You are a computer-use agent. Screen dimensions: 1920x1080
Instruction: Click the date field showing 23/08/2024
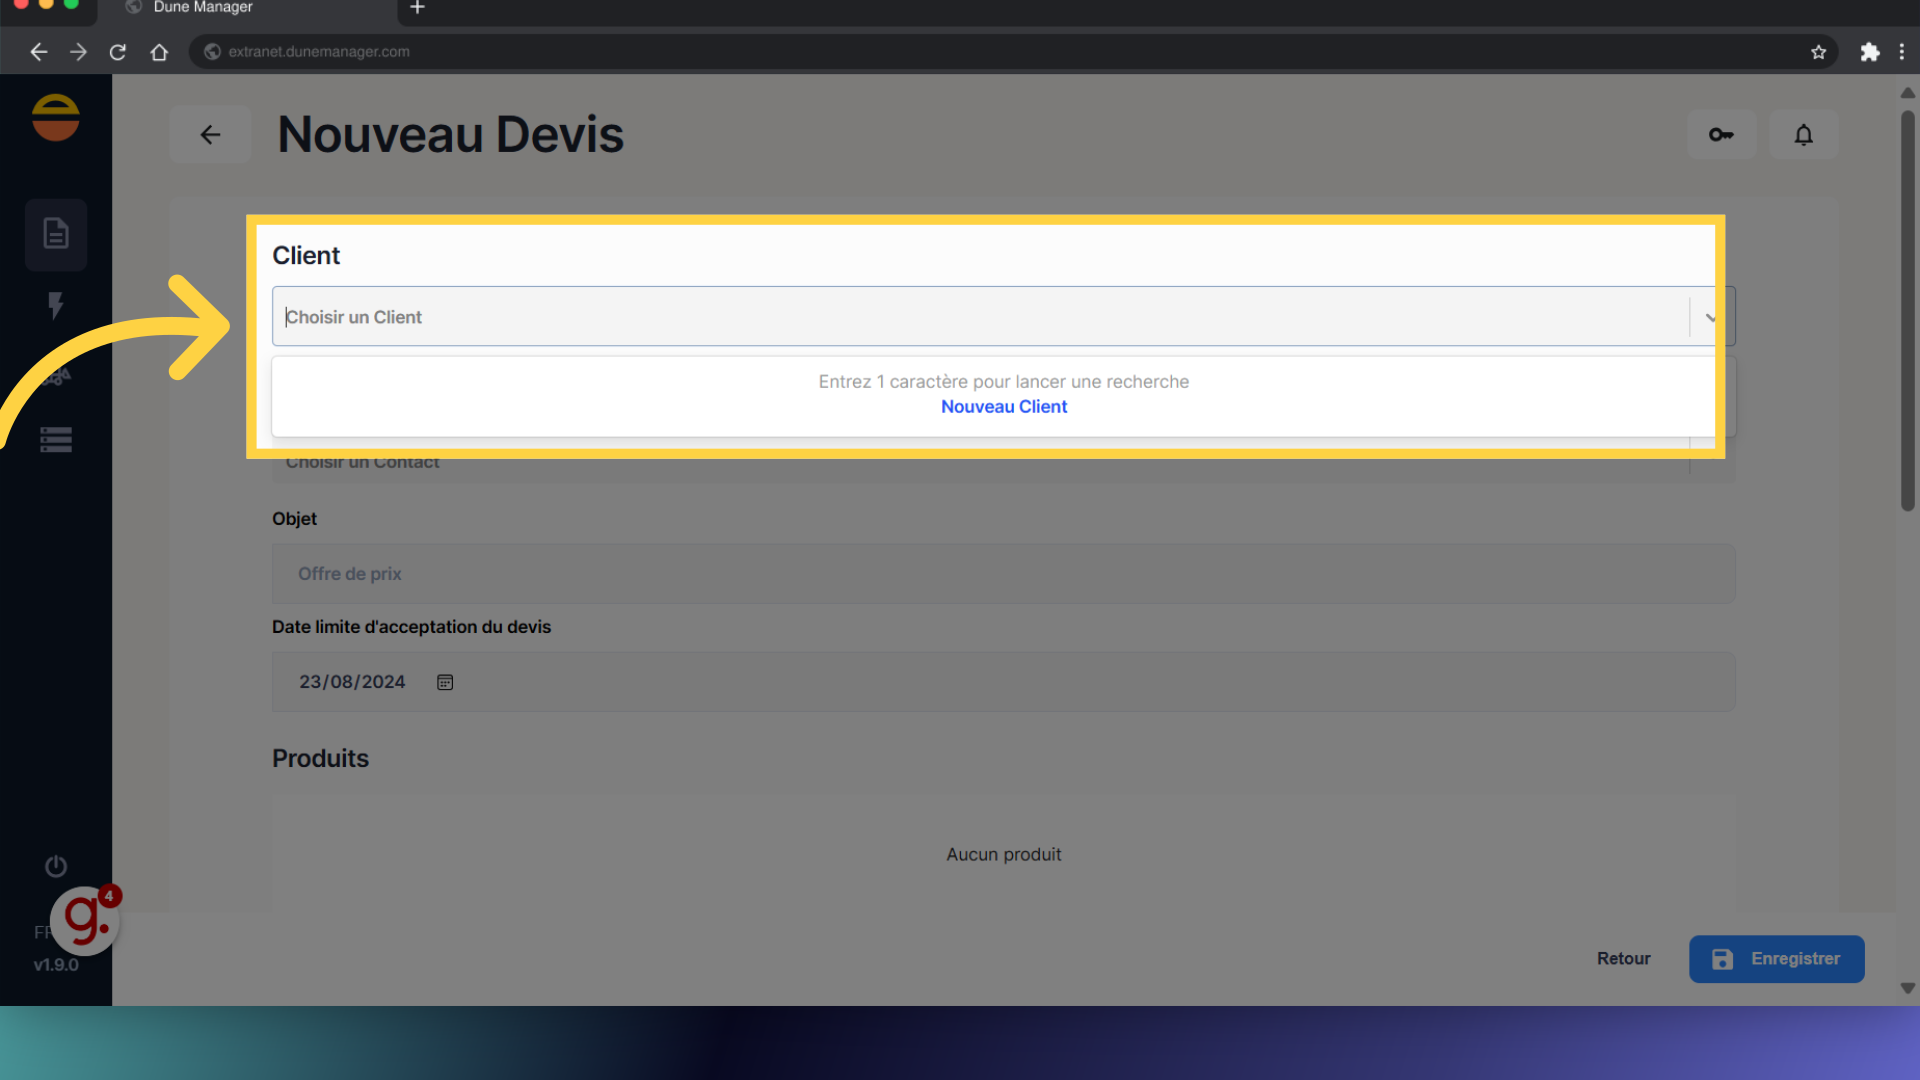pyautogui.click(x=352, y=682)
